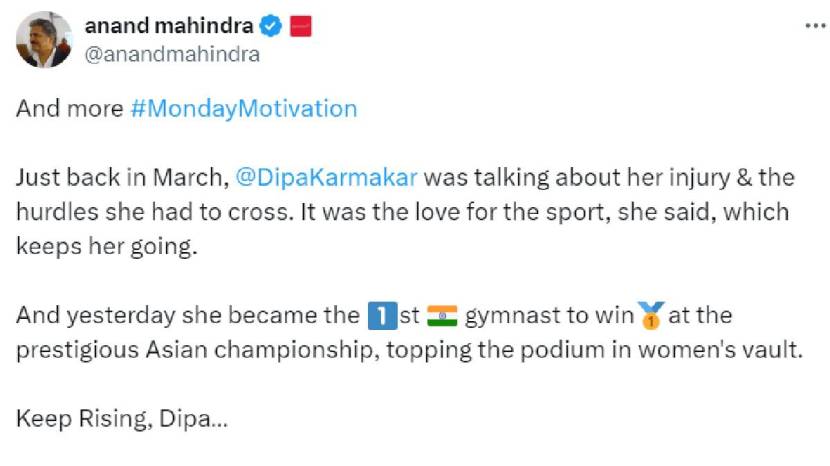Screen dimensions: 830x466
Task: Click the blue verified checkmark badge
Action: click(270, 27)
